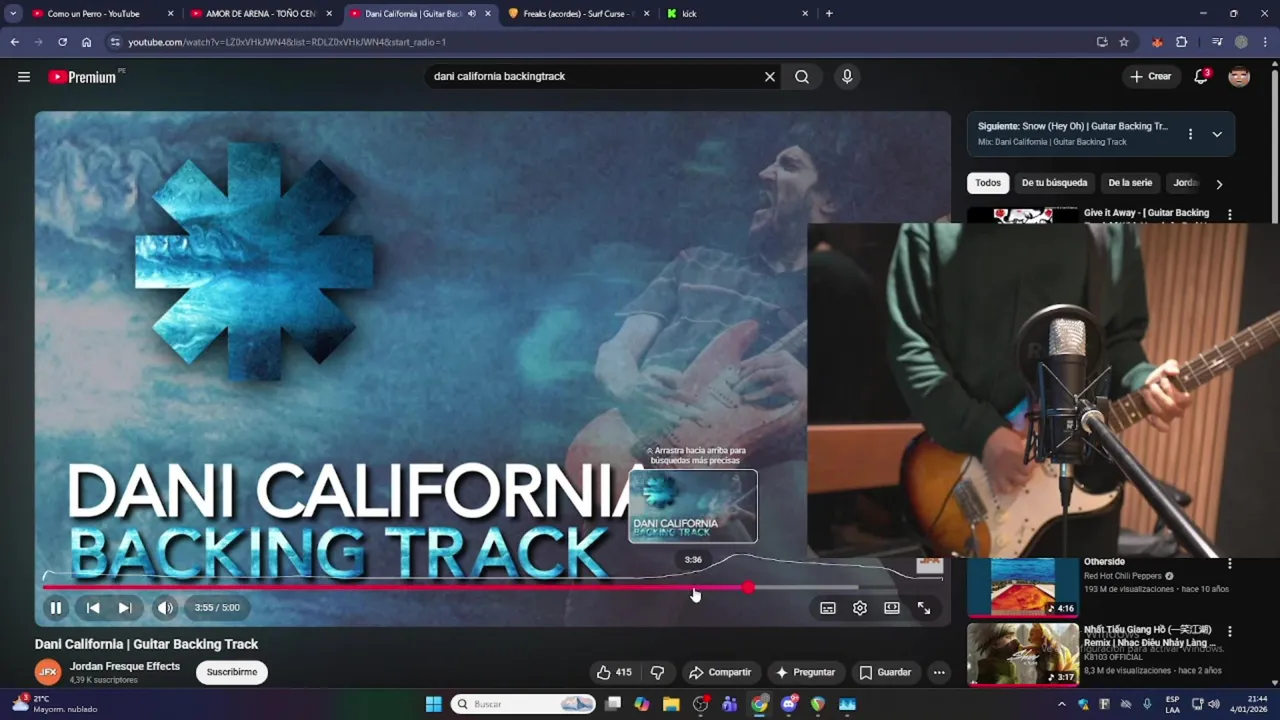This screenshot has height=720, width=1280.
Task: Open more actions menu below the video
Action: click(x=939, y=673)
